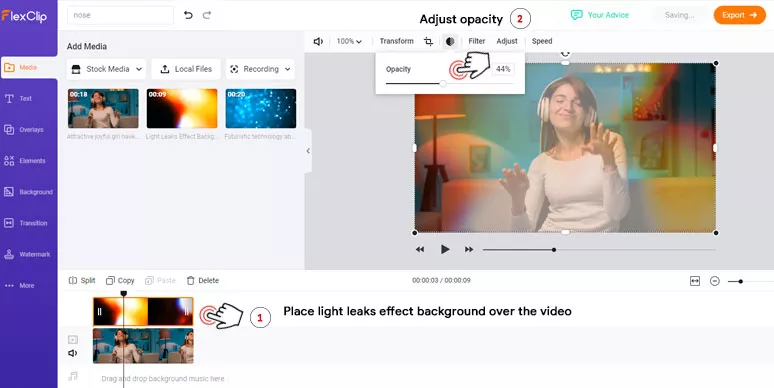The width and height of the screenshot is (774, 388).
Task: Click the background music note icon
Action: 73,377
